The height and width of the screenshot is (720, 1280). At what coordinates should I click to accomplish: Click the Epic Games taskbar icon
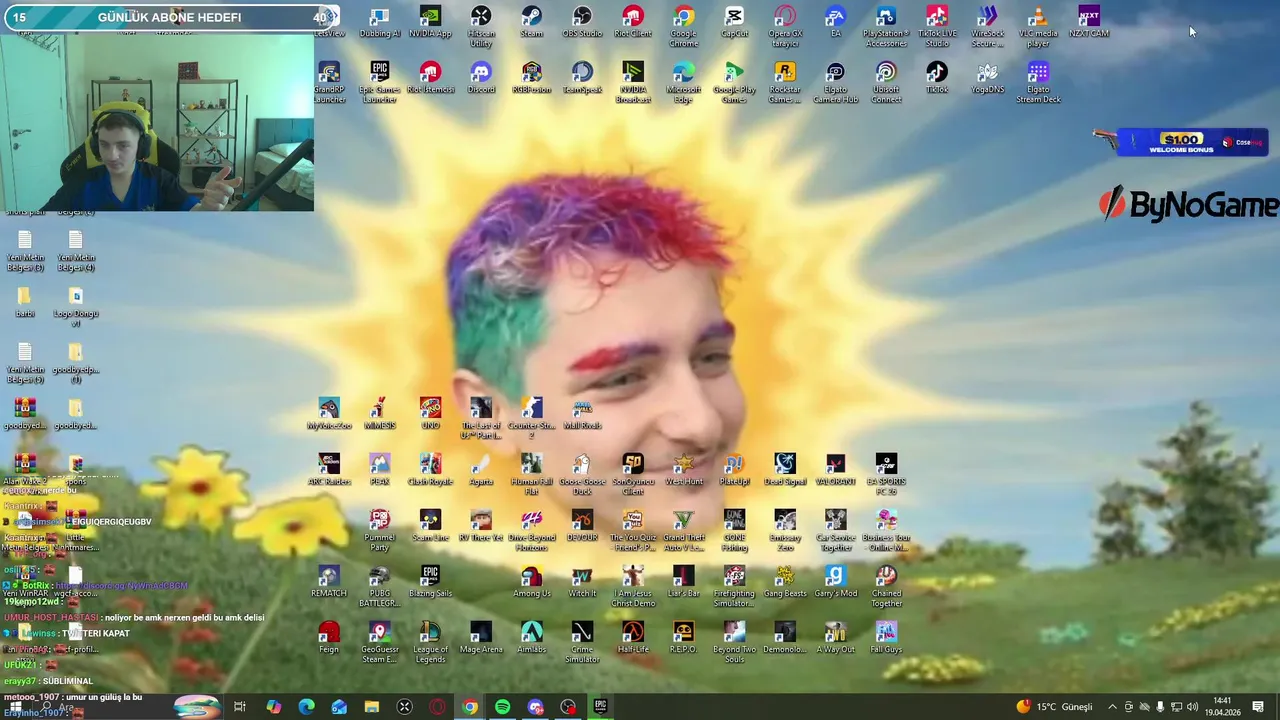click(600, 707)
